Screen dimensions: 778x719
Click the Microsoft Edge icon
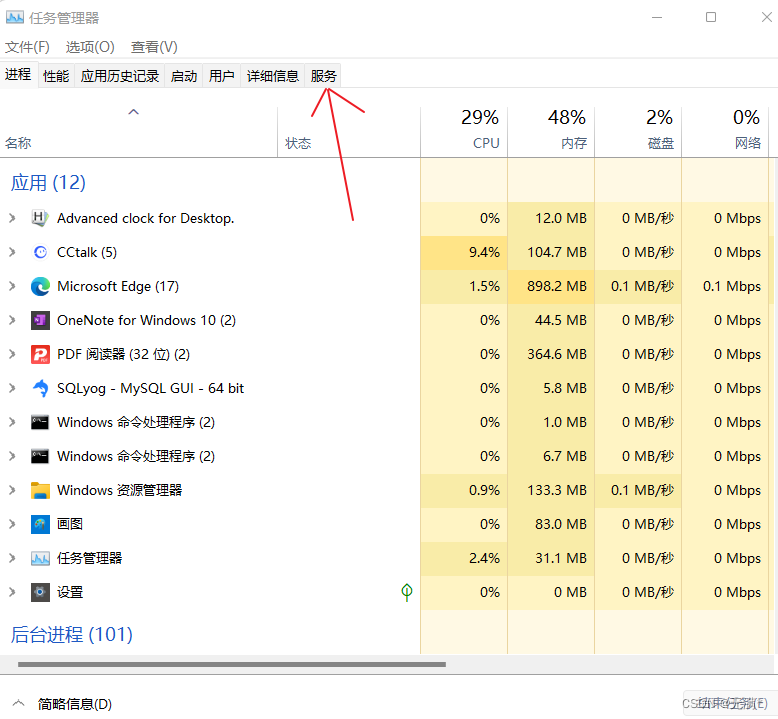tap(40, 286)
